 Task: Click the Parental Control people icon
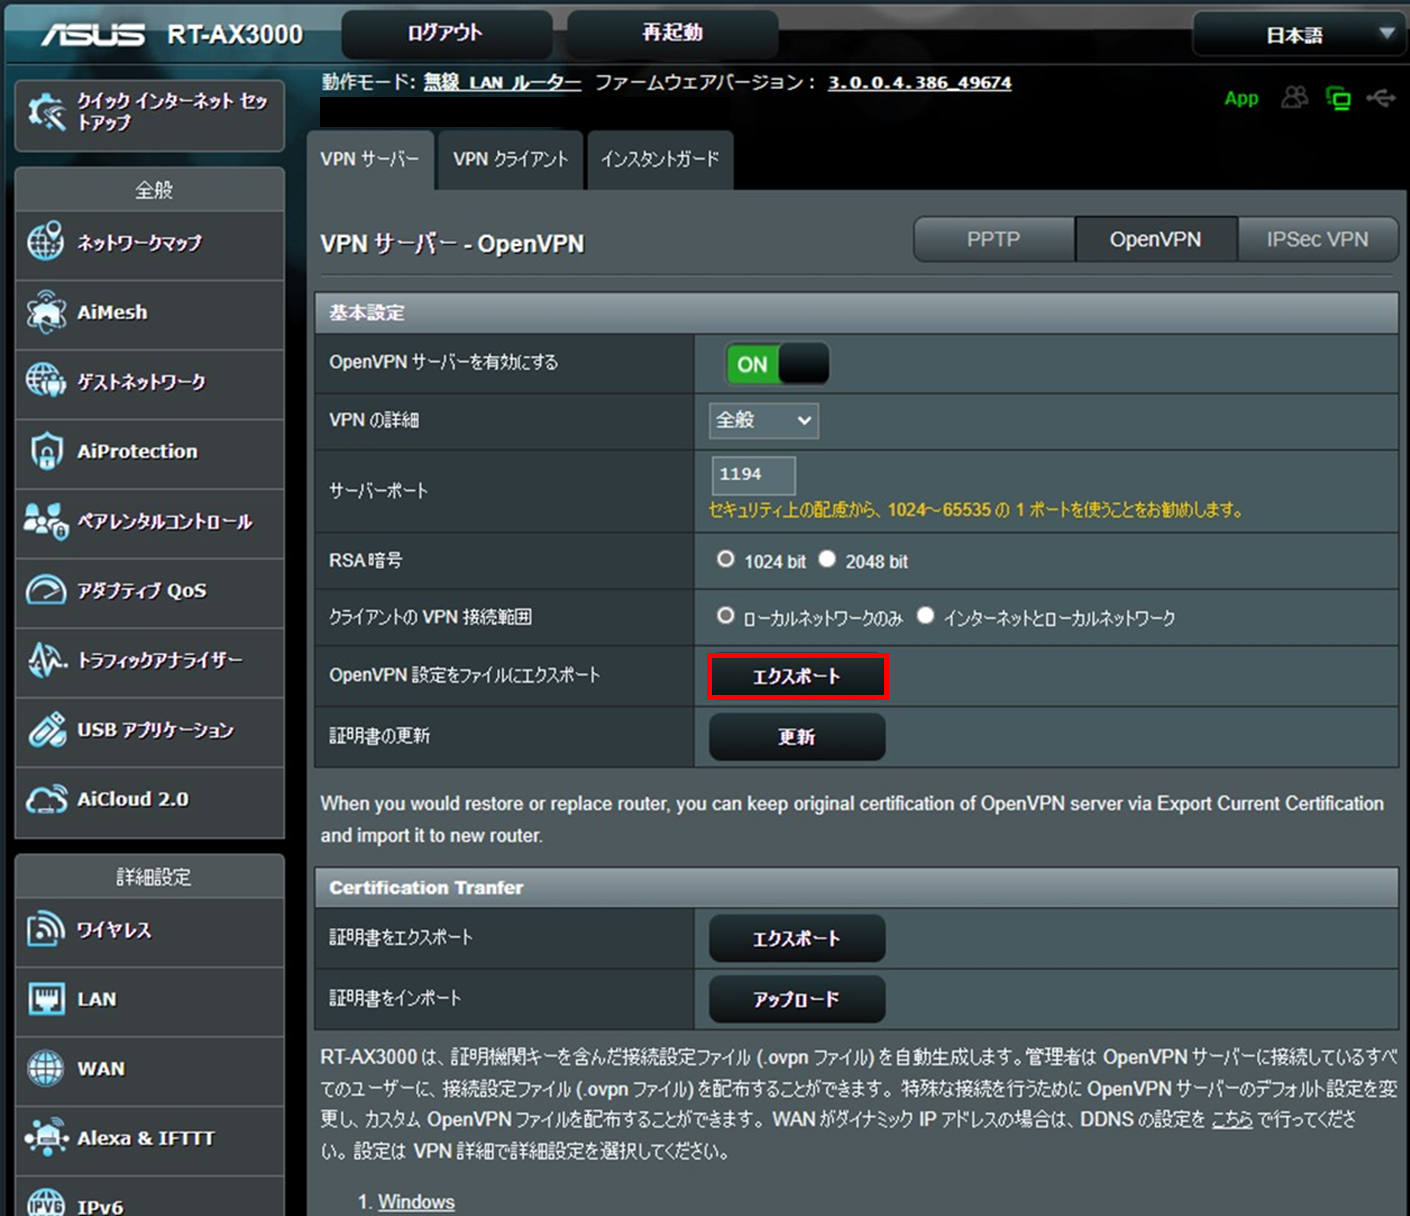pos(46,521)
